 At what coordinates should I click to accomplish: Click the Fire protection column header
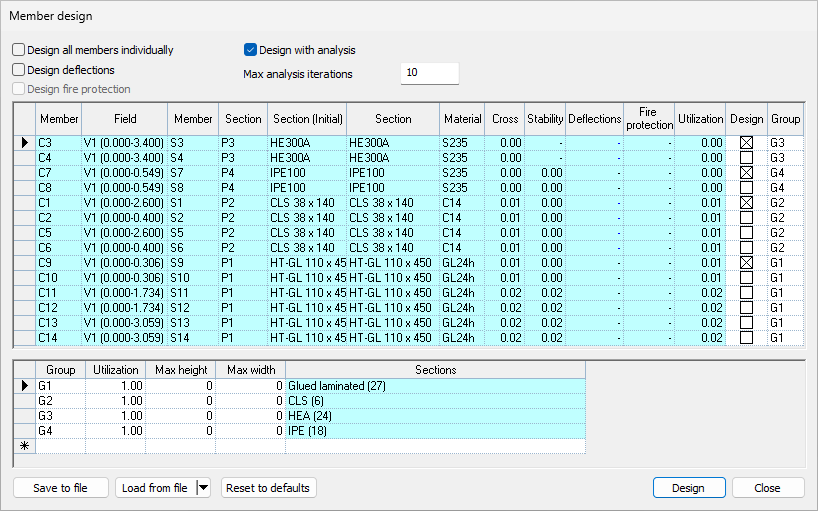648,119
